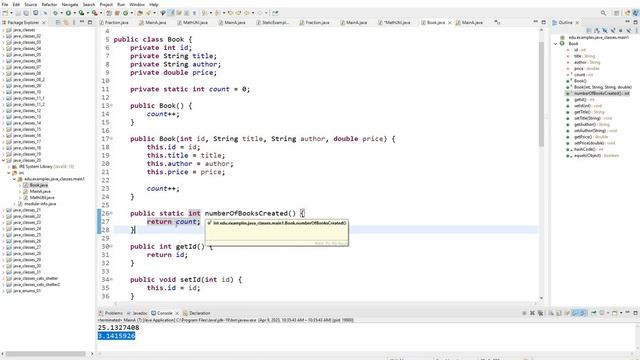Open Package Explorer view menu icon
The height and width of the screenshot is (360, 640).
tap(74, 22)
